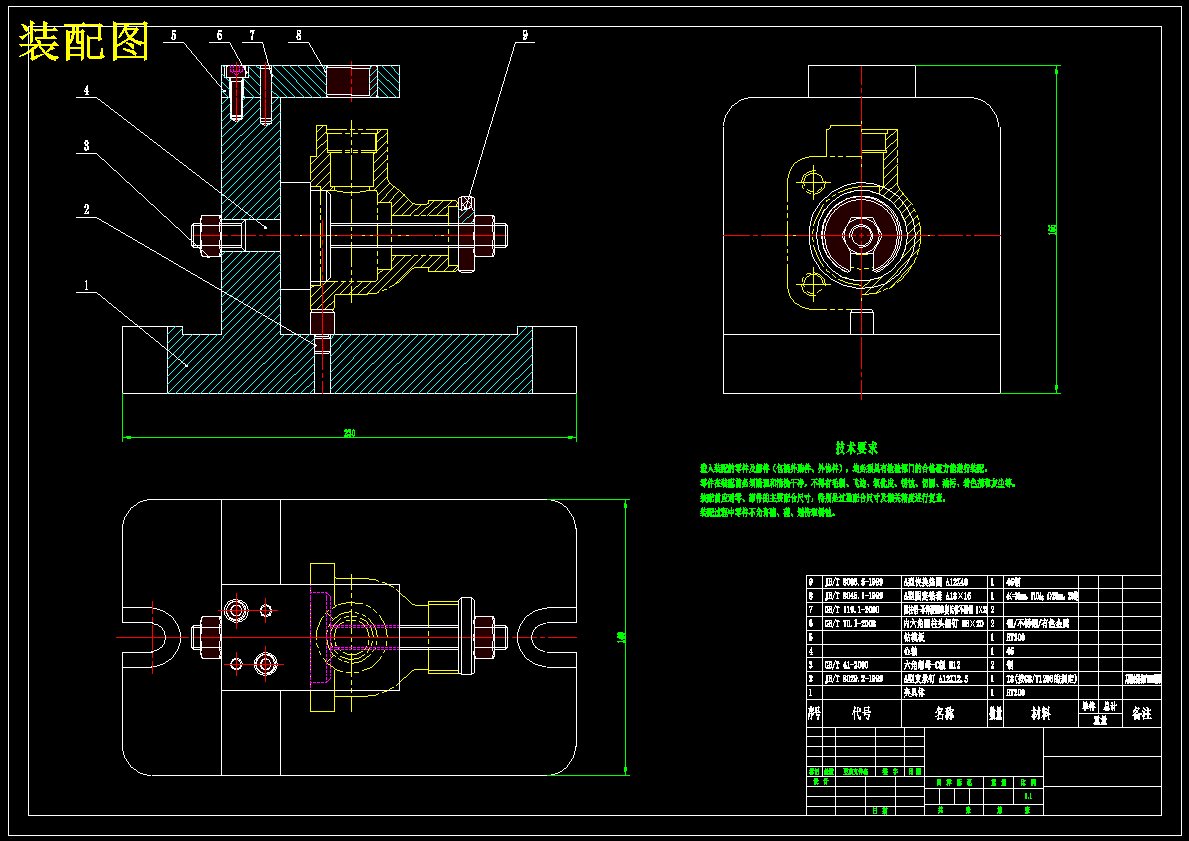Viewport: 1189px width, 841px height.
Task: Click the 材料 header cell in parts list
Action: click(1041, 714)
